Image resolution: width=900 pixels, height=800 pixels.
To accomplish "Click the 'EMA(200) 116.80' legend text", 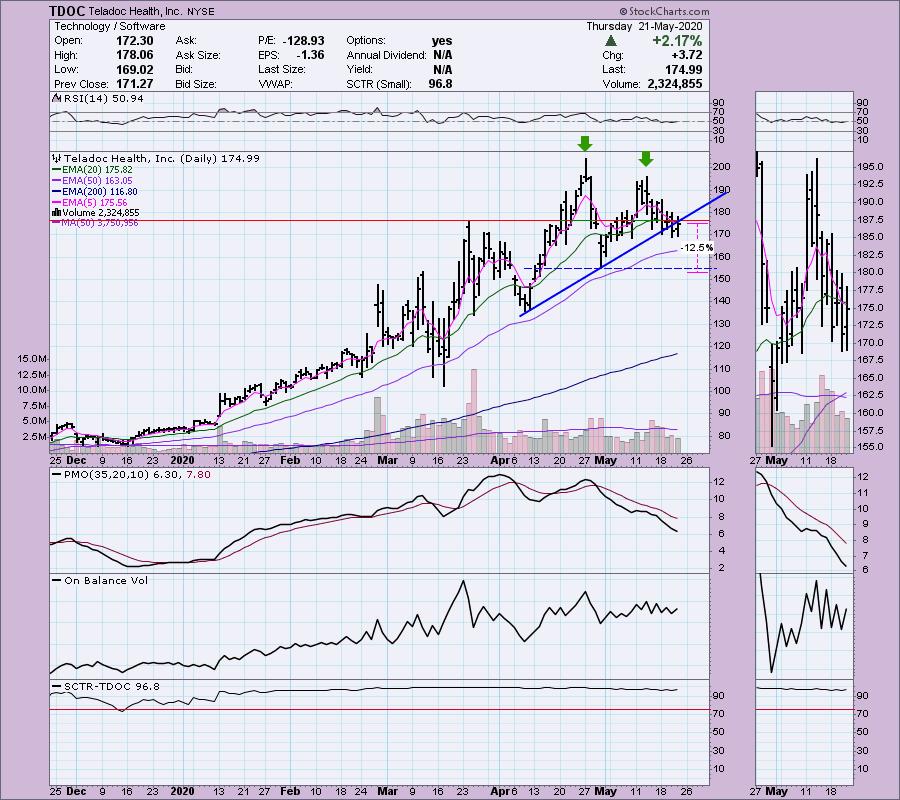I will pyautogui.click(x=100, y=192).
